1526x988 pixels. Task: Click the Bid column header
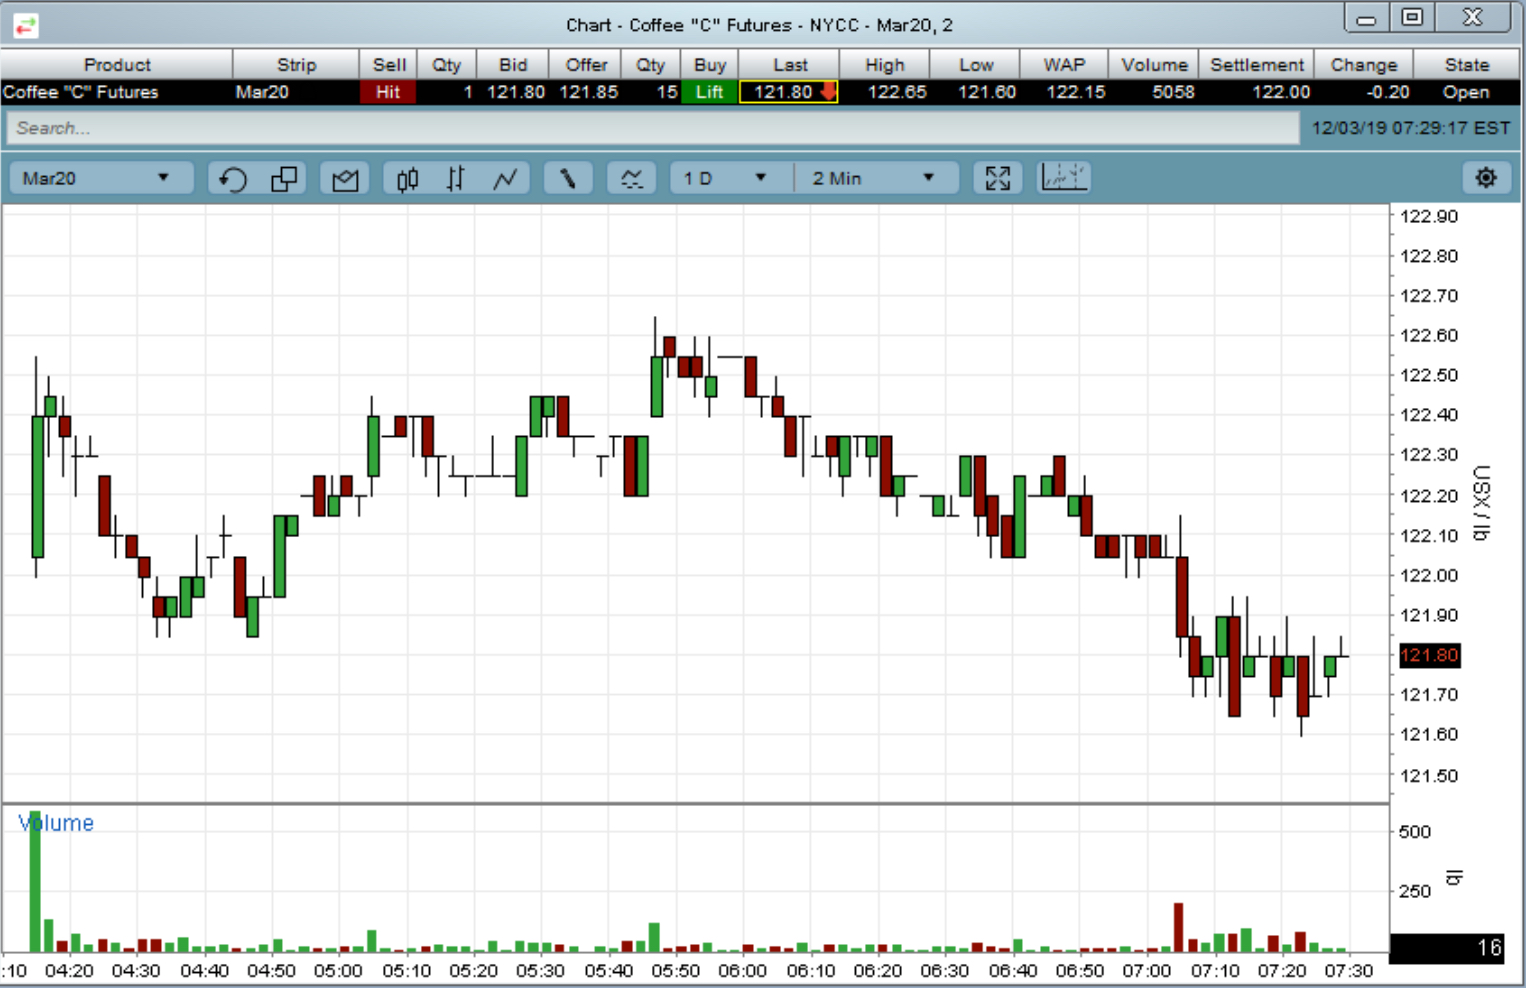click(513, 65)
